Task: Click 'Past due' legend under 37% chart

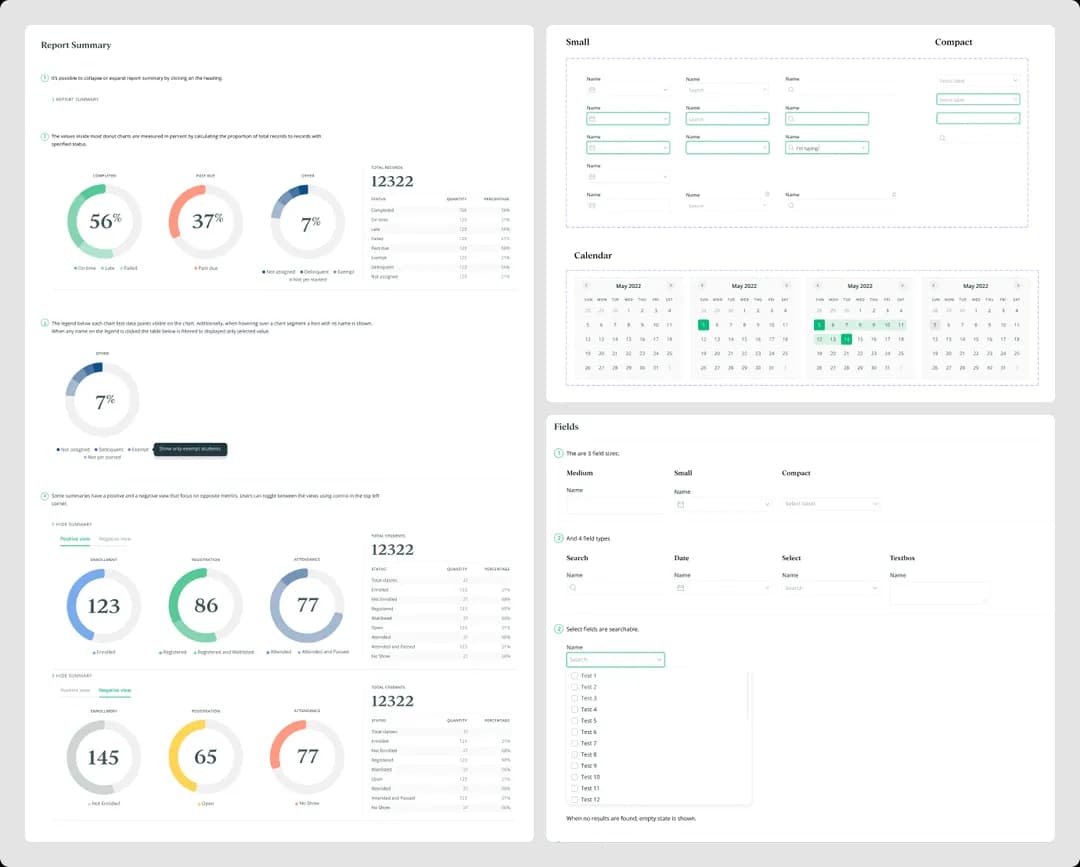Action: tap(208, 268)
